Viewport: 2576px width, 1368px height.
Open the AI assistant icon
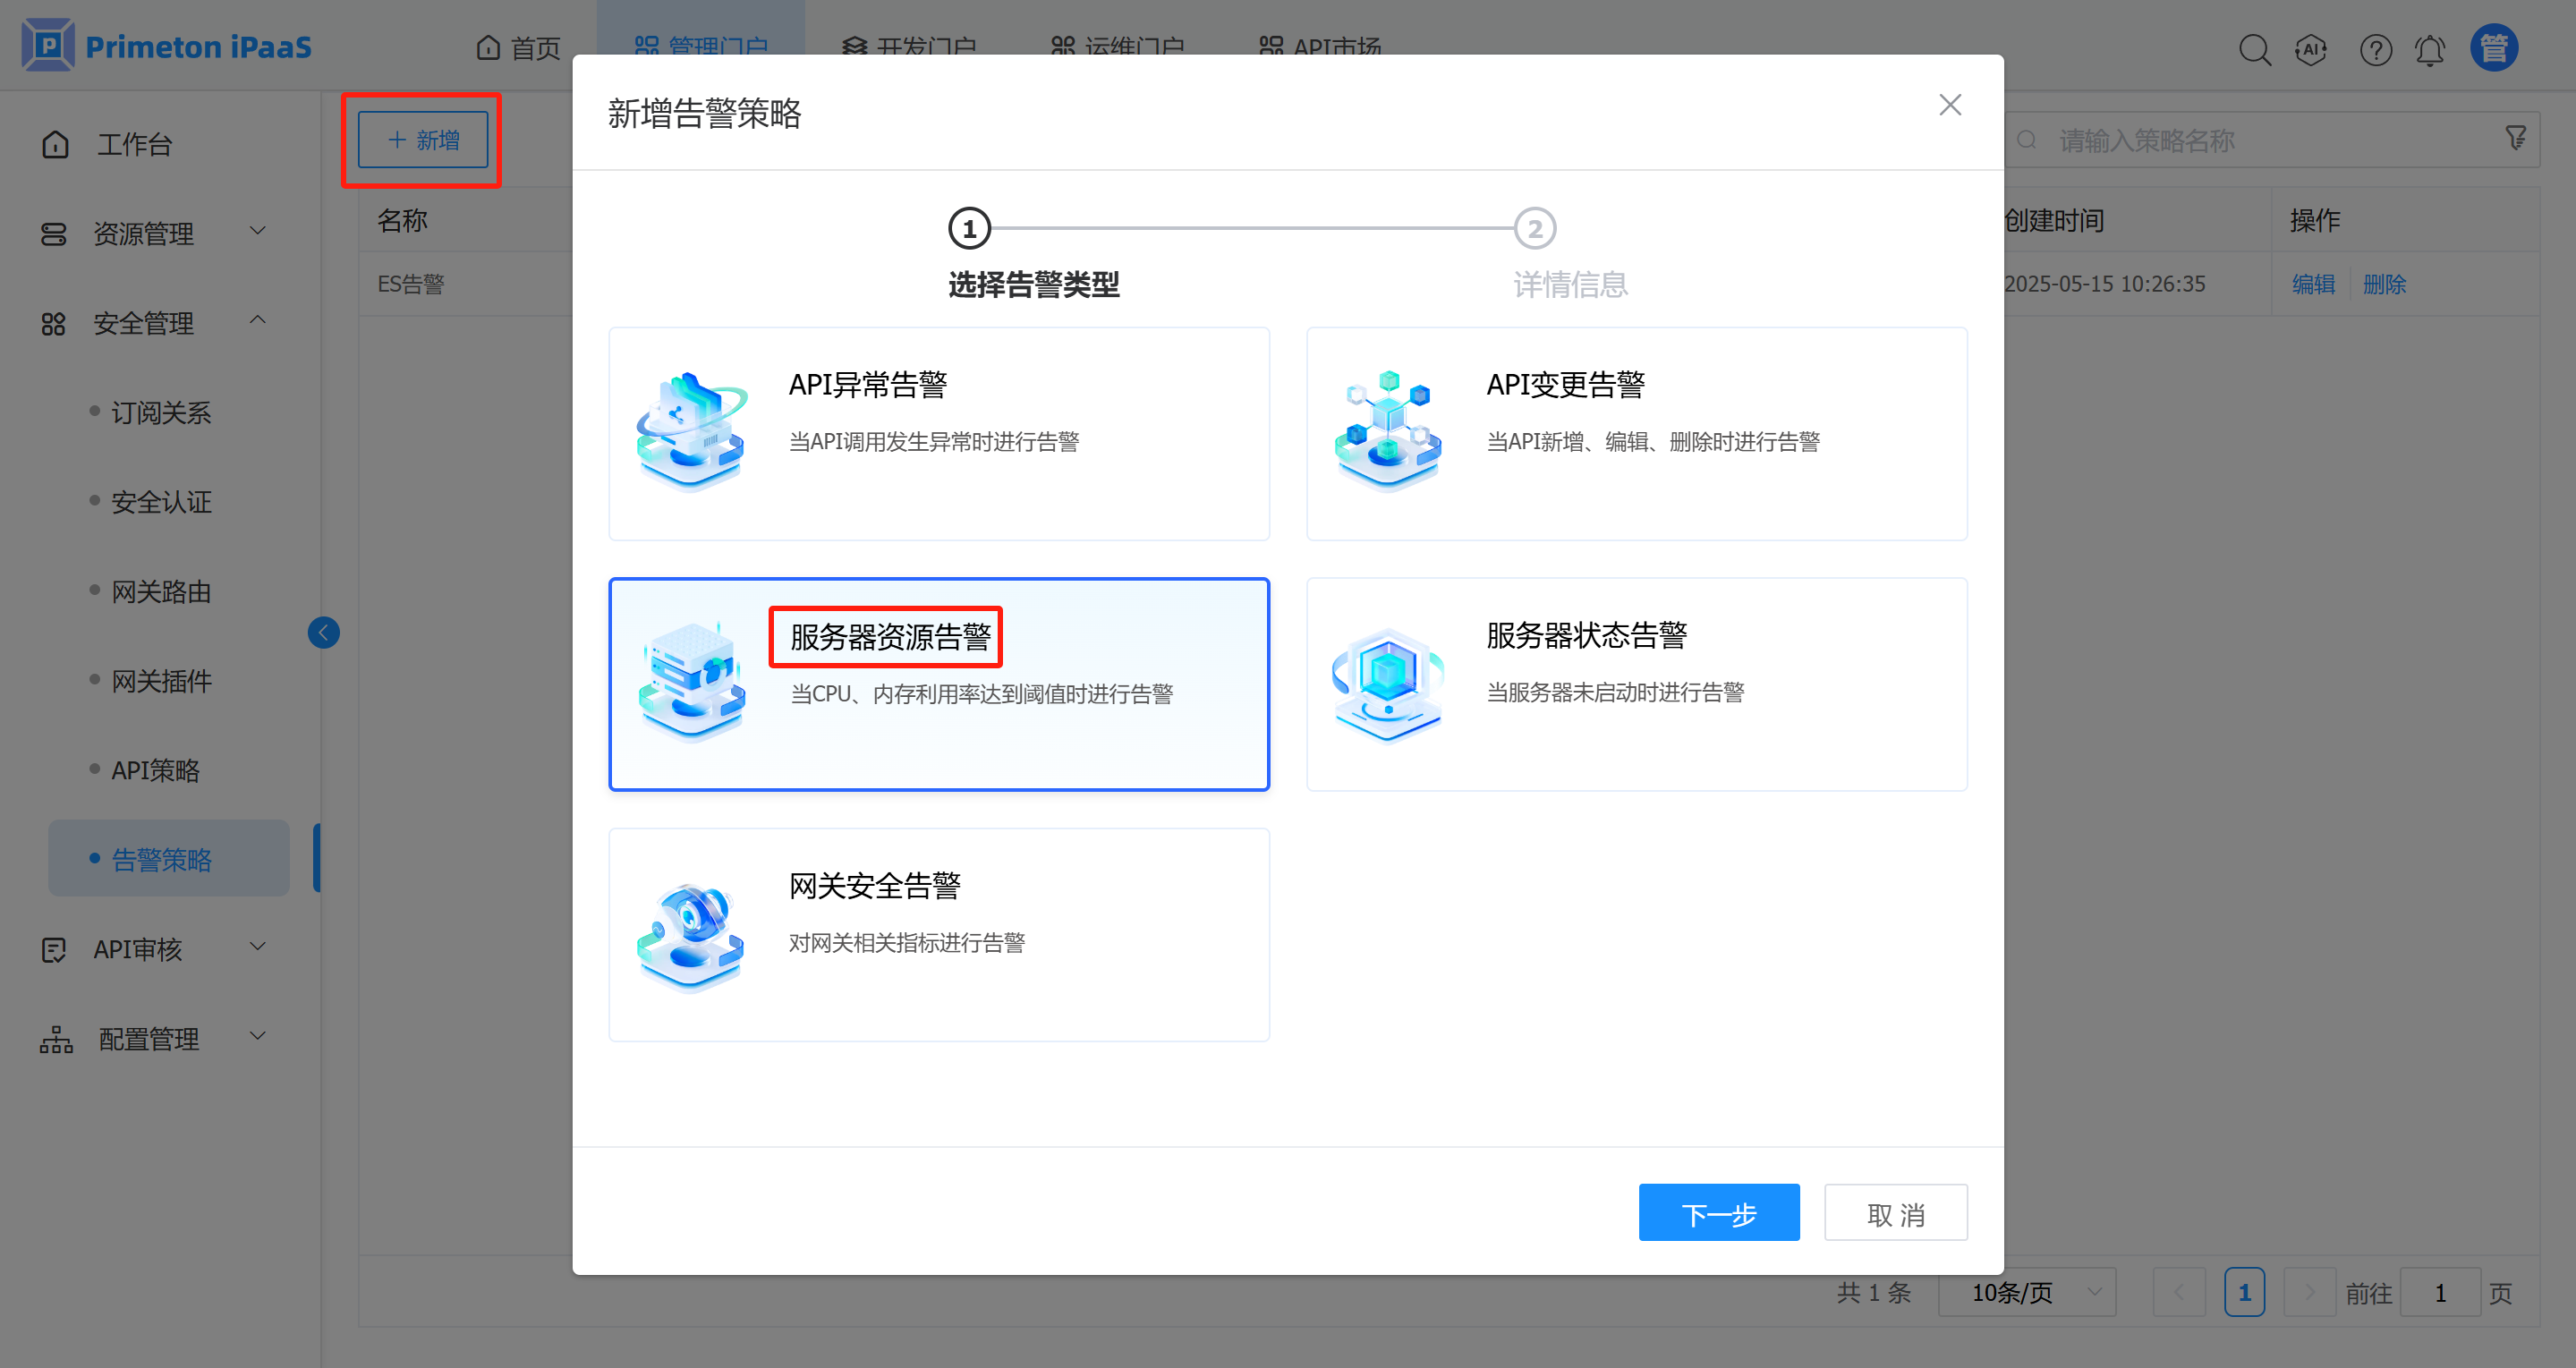coord(2311,49)
